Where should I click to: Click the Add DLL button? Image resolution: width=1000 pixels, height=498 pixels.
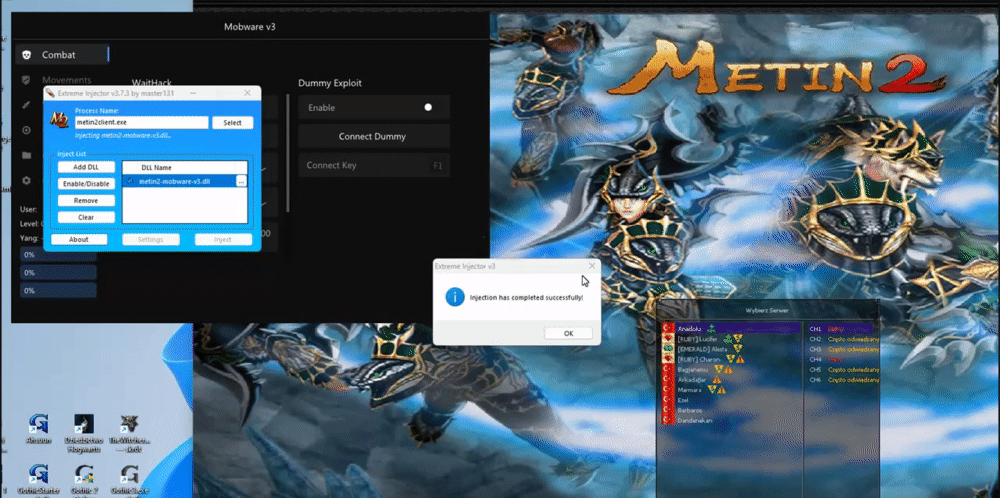(x=86, y=167)
